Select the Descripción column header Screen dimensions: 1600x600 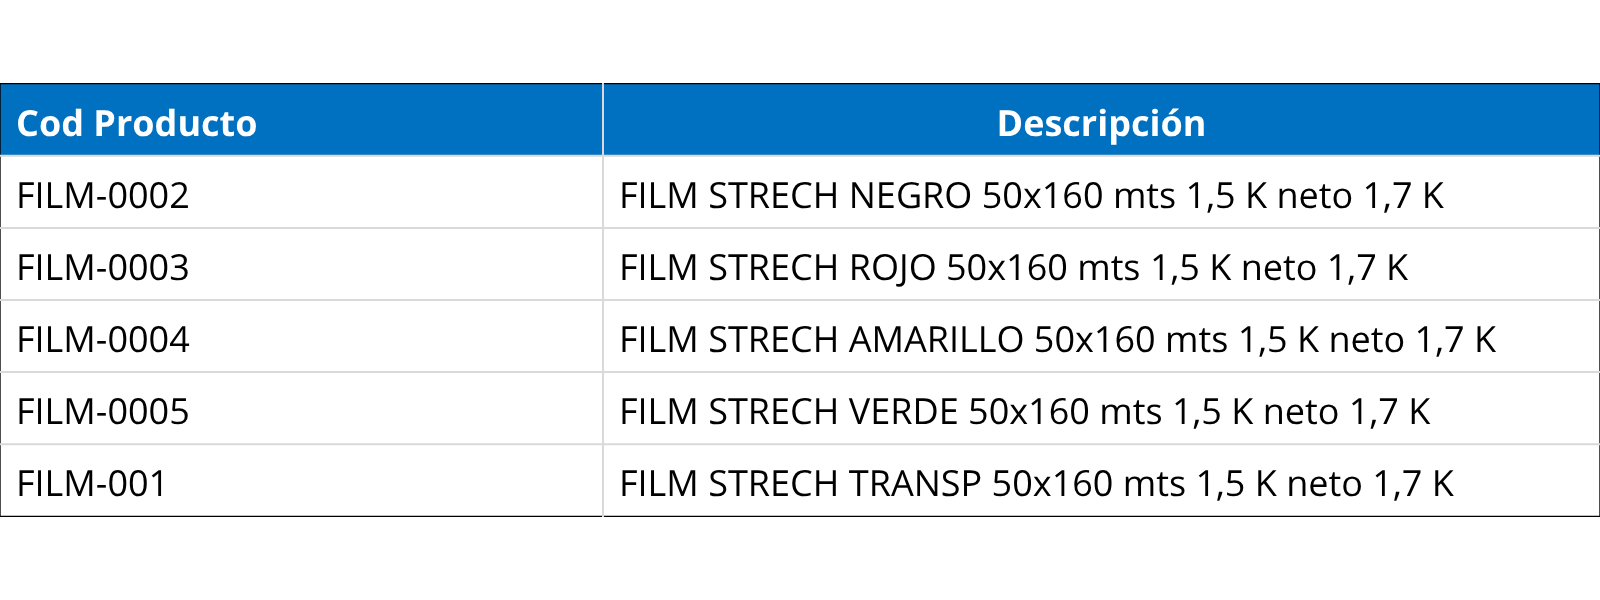click(x=1101, y=120)
